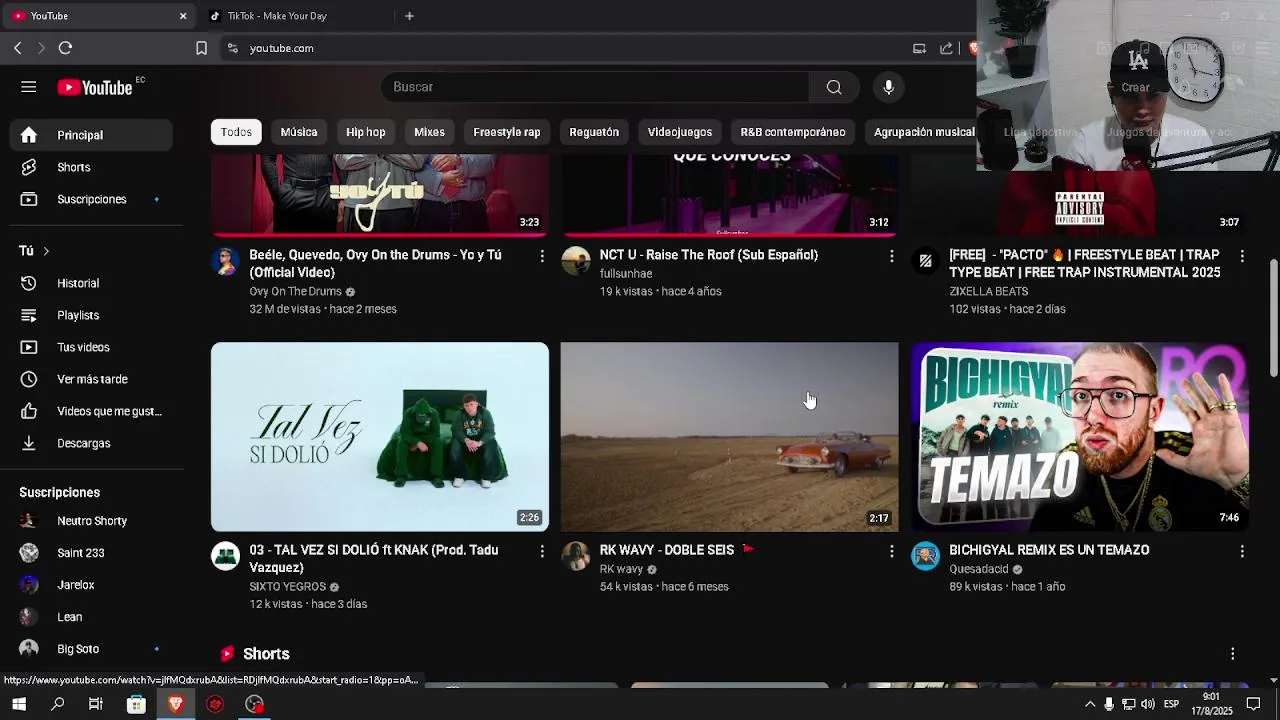Open options for TAL VEZ SI DOLIÓ video

542,551
